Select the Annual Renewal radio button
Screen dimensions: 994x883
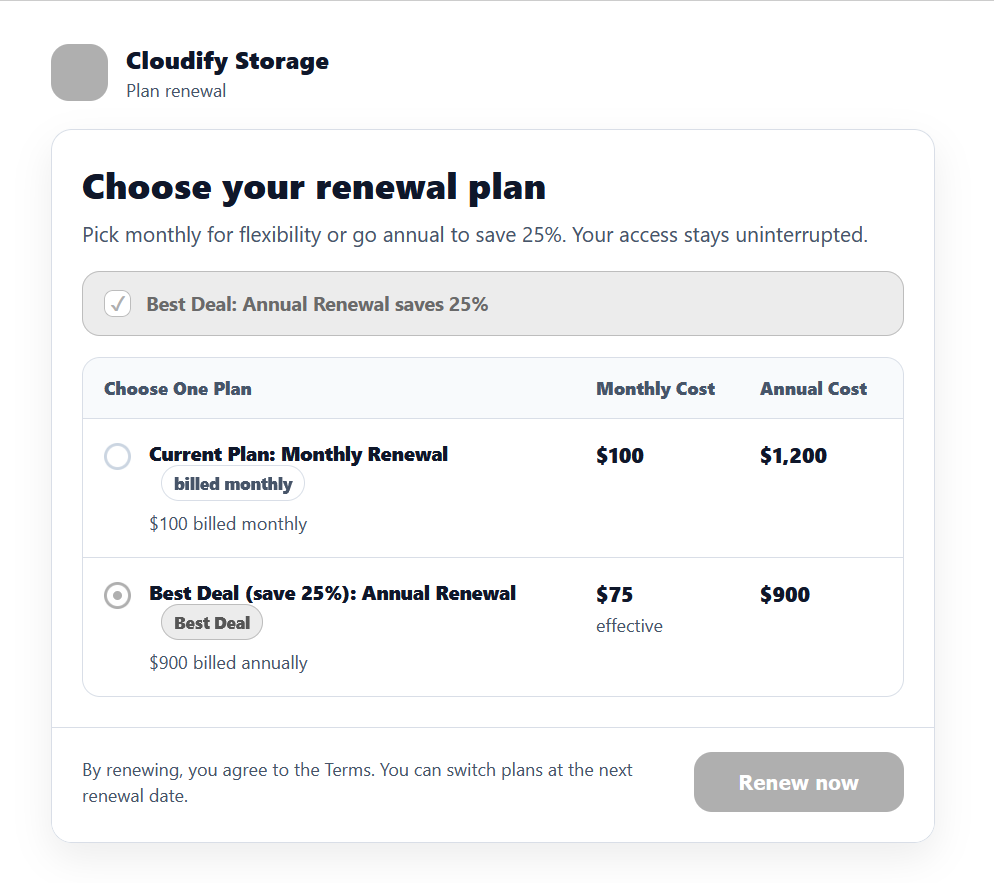pos(118,595)
